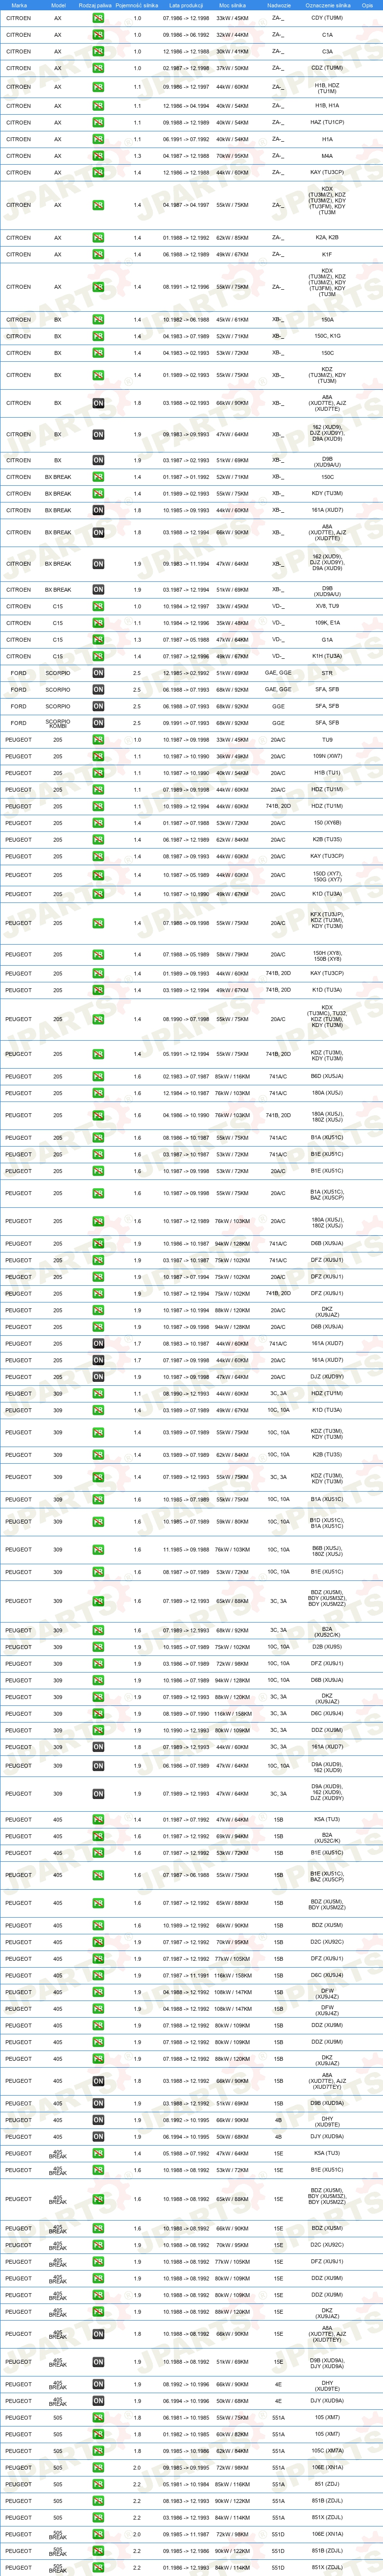Click petrol icon in Citroen AX CDY (TU9M) row
Screen dimensions: 383x2576
click(x=98, y=18)
